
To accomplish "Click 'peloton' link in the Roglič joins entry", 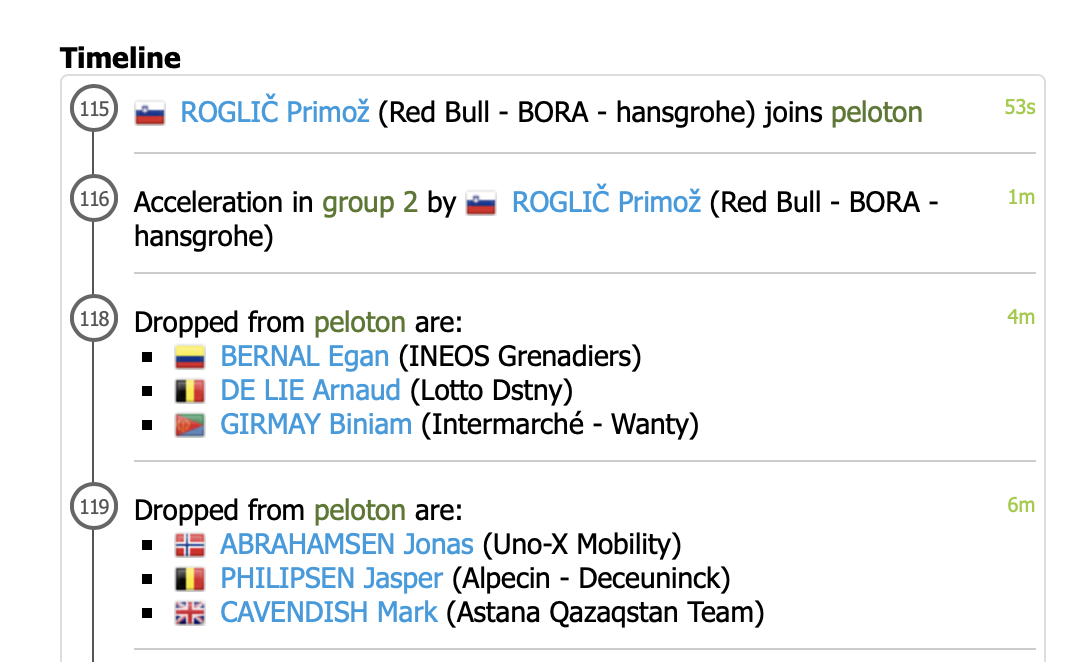I will point(876,112).
